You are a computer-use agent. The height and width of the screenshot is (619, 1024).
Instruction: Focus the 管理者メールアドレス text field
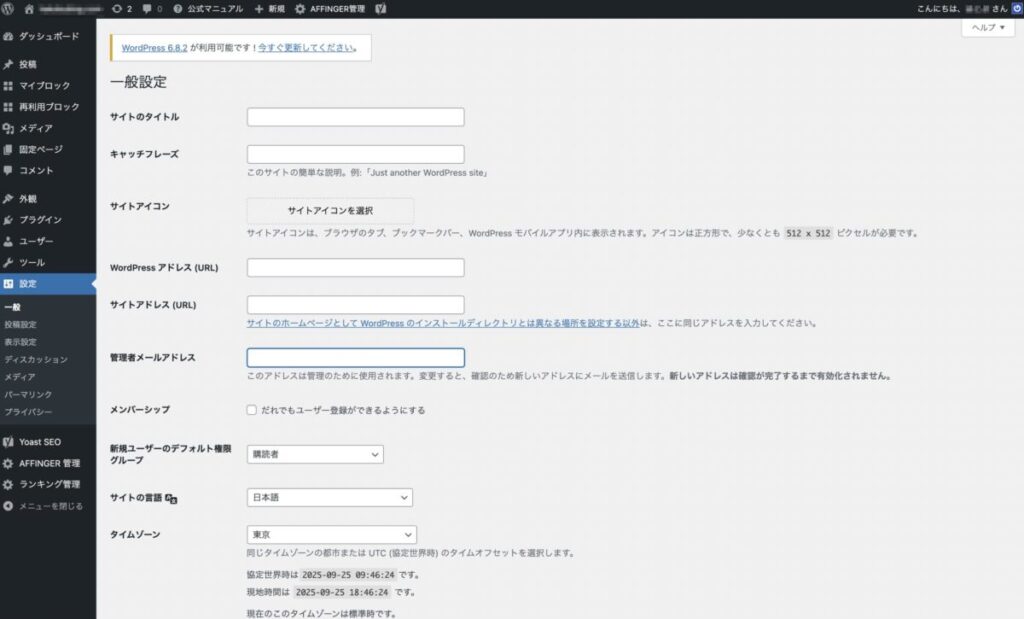(355, 357)
